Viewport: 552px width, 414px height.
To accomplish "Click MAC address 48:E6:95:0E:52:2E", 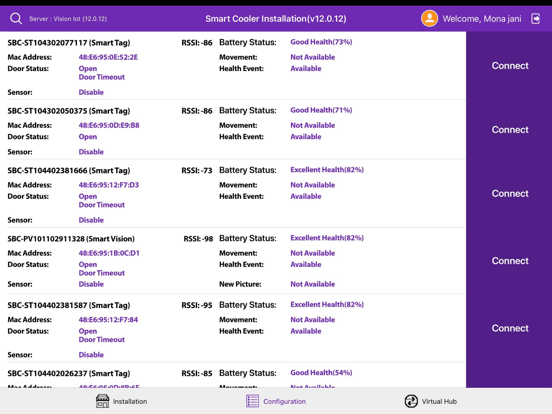I will pos(108,57).
